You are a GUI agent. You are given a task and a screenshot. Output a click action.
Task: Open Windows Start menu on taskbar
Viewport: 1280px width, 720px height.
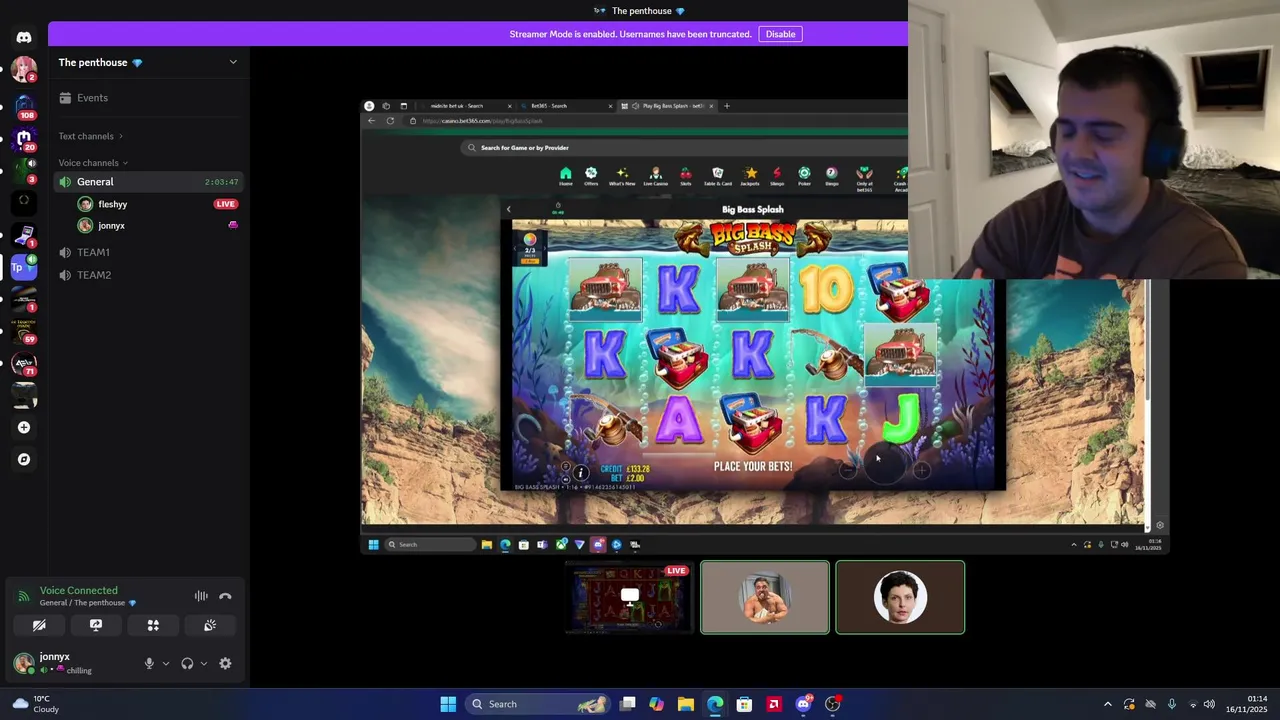[448, 704]
